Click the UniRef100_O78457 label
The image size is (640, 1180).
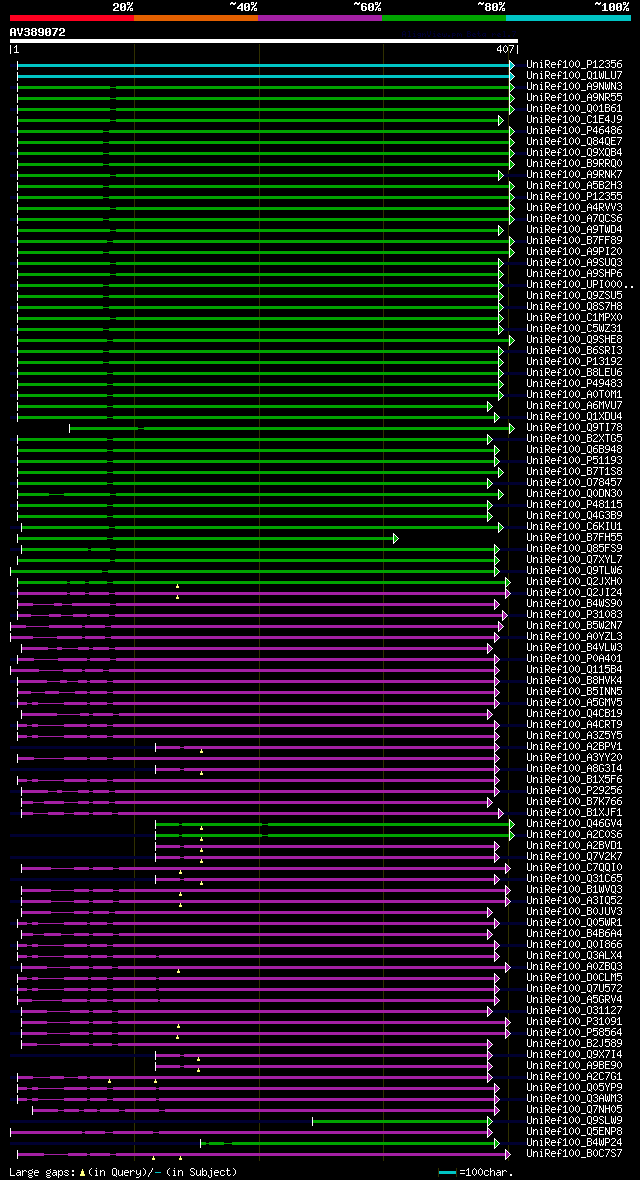[x=574, y=482]
